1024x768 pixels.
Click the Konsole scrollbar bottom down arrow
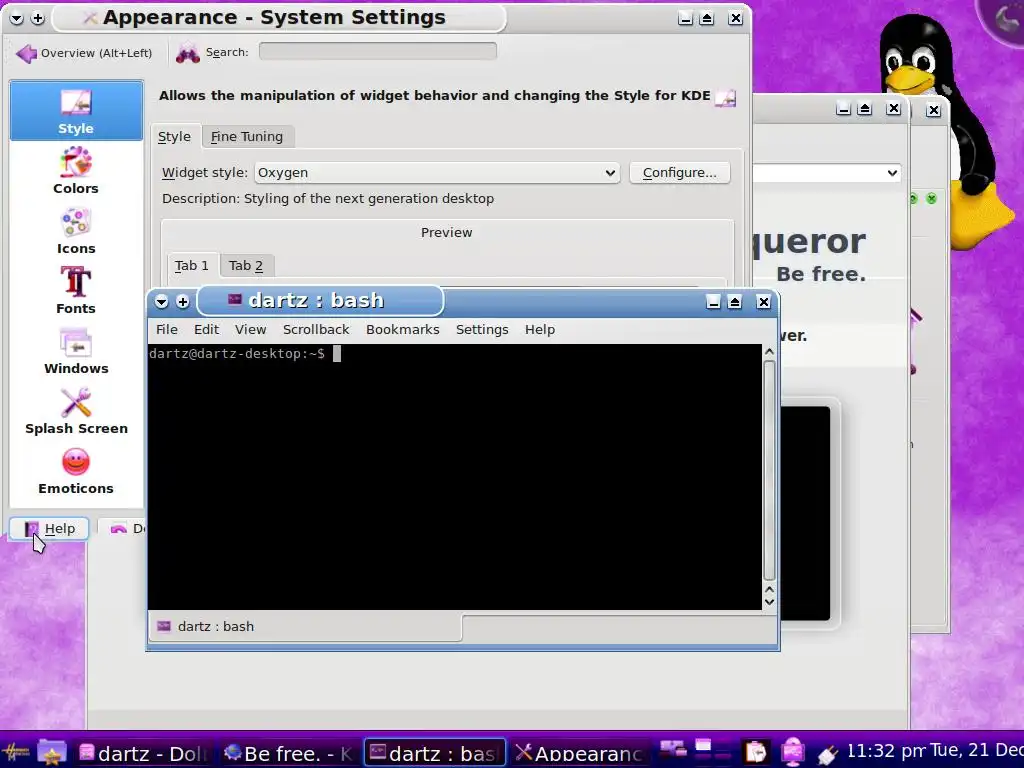pos(769,601)
